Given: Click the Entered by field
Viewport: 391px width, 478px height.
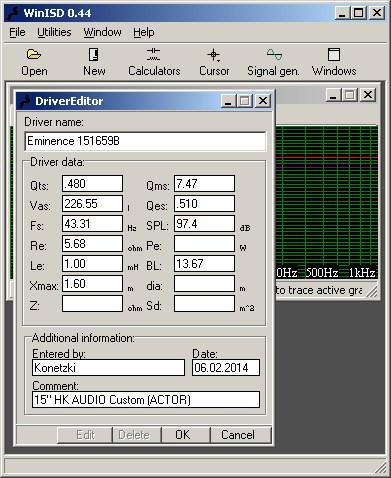Looking at the screenshot, I should pos(108,368).
